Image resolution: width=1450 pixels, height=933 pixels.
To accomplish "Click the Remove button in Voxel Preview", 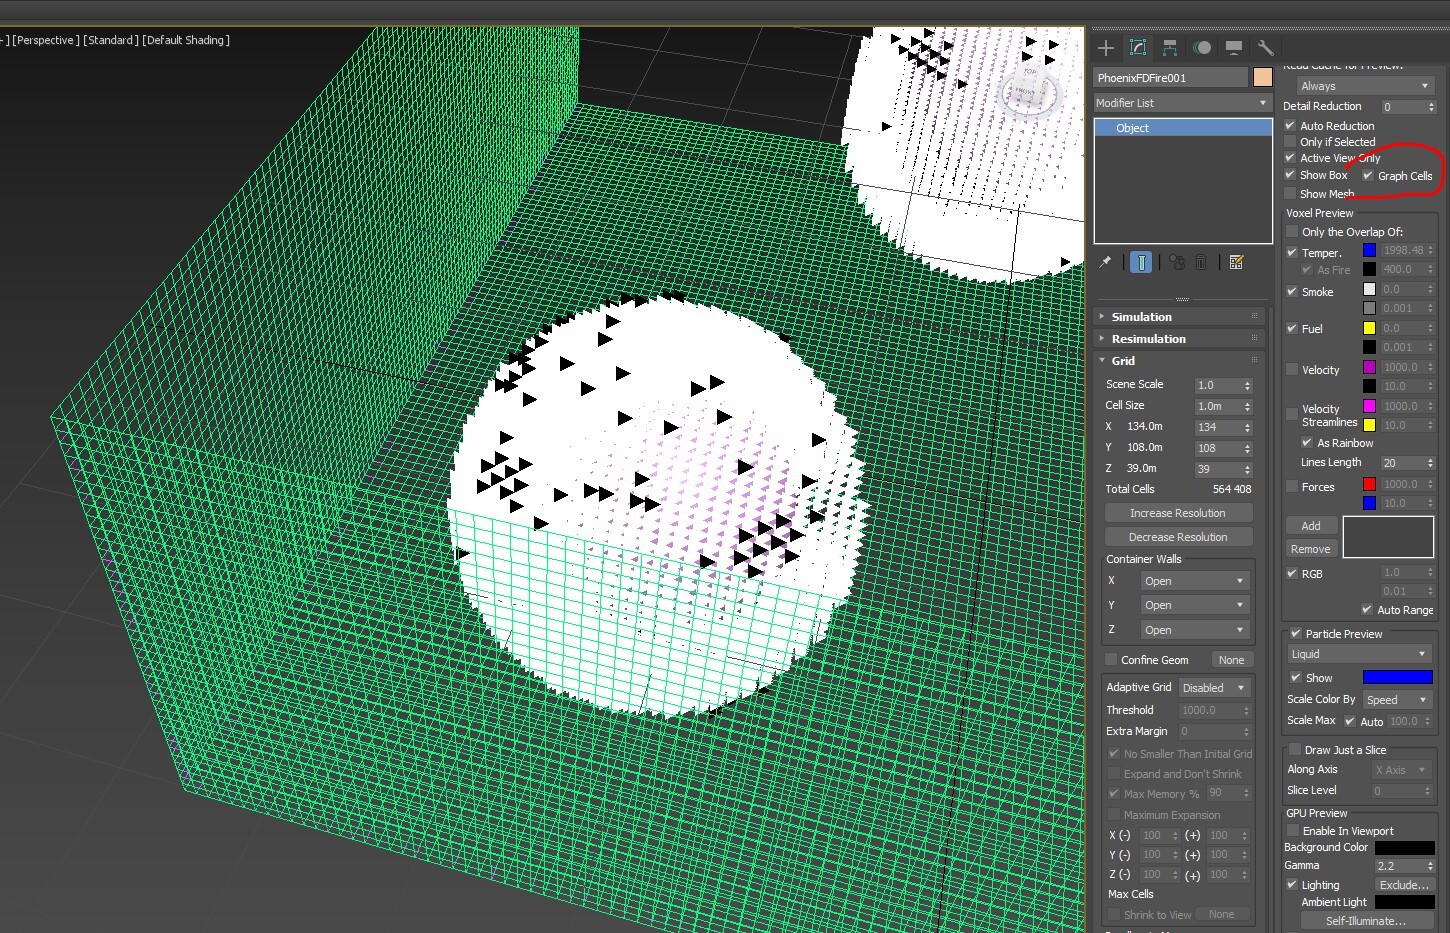I will (x=1311, y=549).
